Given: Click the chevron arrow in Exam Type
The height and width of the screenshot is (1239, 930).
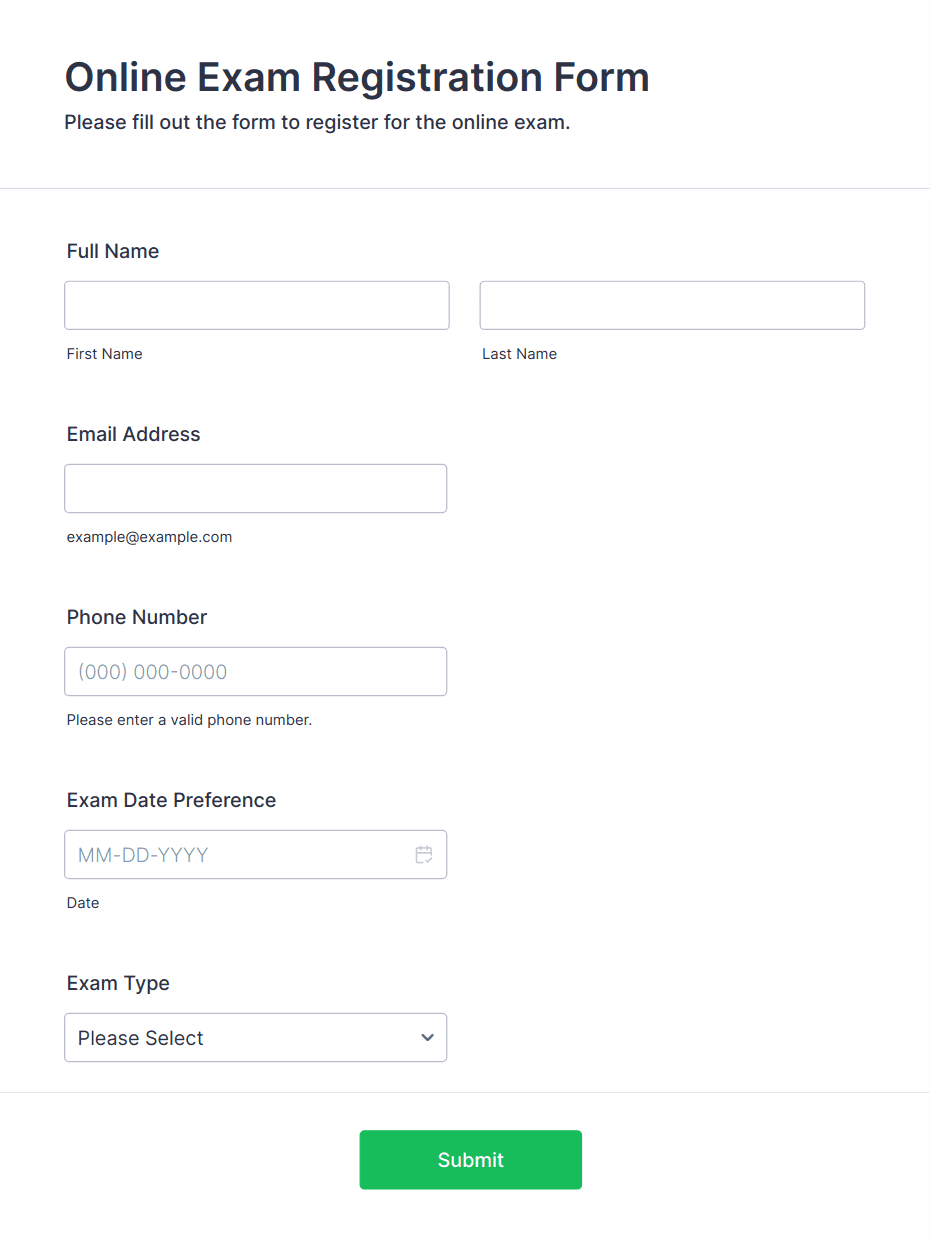Looking at the screenshot, I should point(428,1038).
